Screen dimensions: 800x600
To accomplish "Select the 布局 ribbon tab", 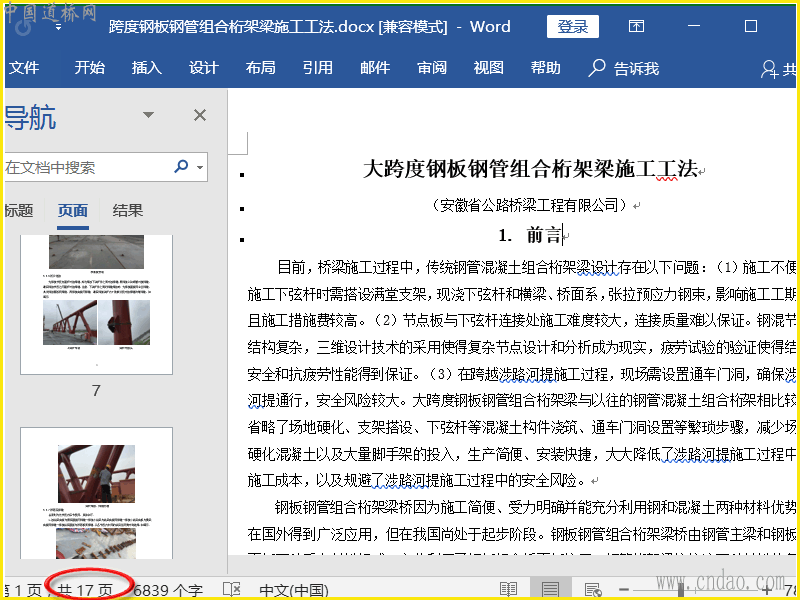I will pyautogui.click(x=260, y=68).
